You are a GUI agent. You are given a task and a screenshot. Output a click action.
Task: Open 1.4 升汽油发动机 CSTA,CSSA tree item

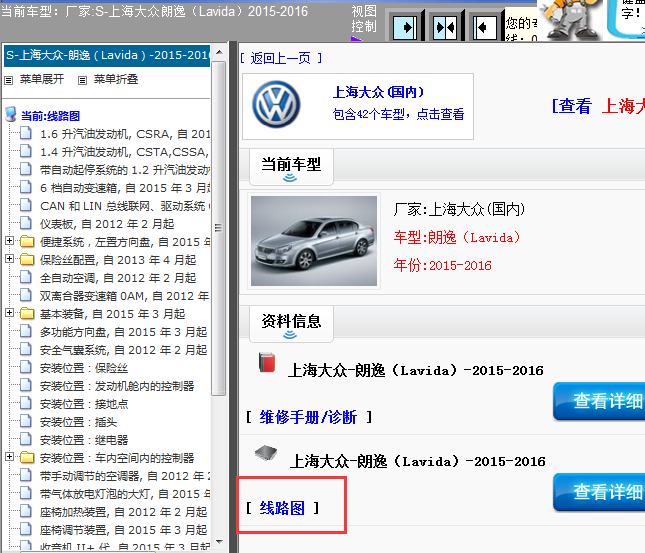tap(125, 152)
